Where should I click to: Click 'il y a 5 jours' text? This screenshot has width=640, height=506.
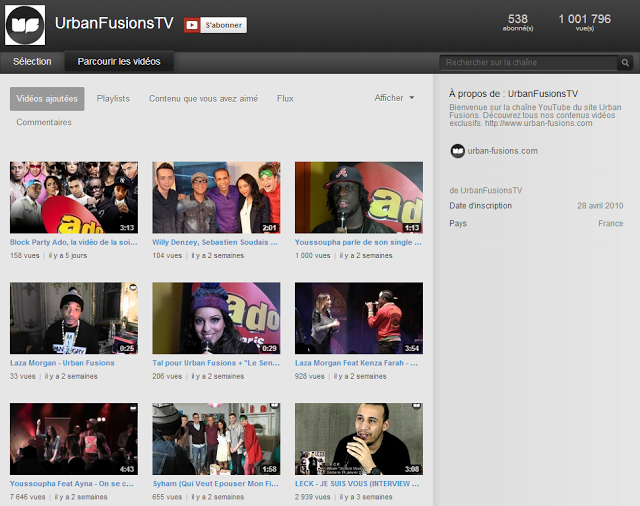[68, 255]
